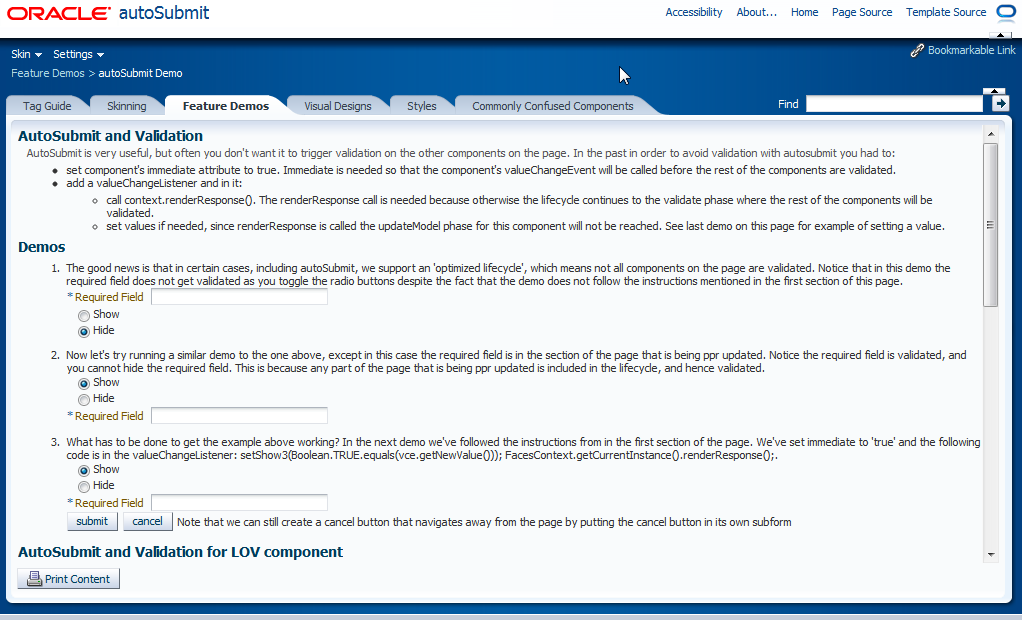Go to the Home link
The width and height of the screenshot is (1022, 620).
tap(804, 12)
